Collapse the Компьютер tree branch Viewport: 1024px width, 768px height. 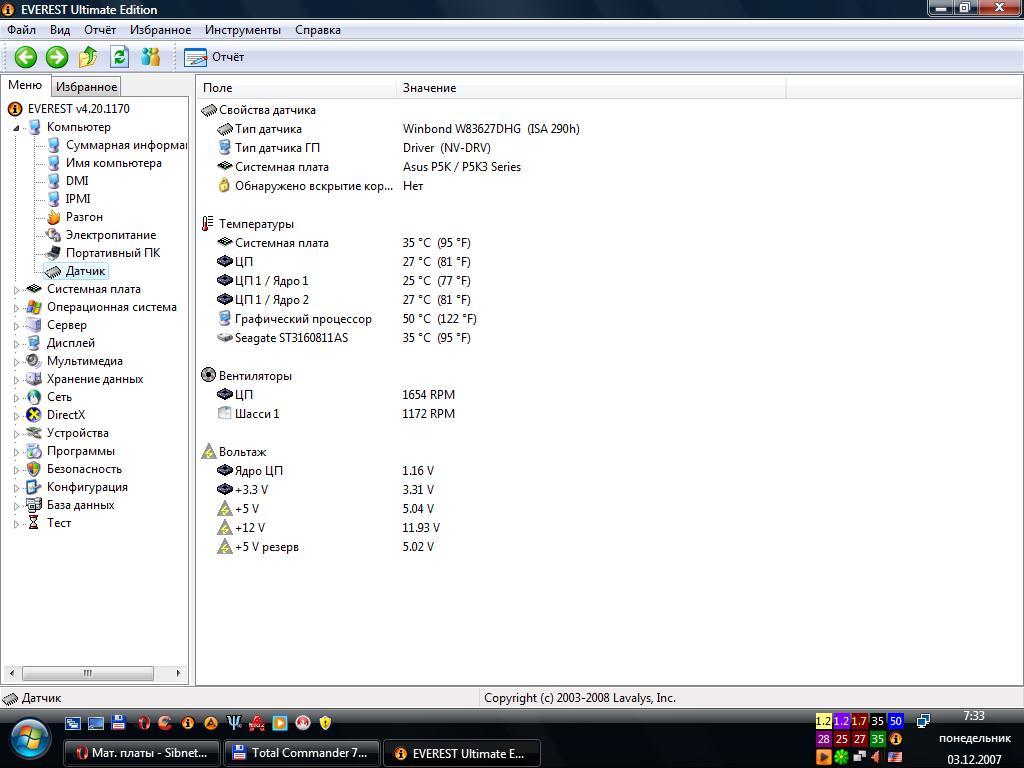16,127
